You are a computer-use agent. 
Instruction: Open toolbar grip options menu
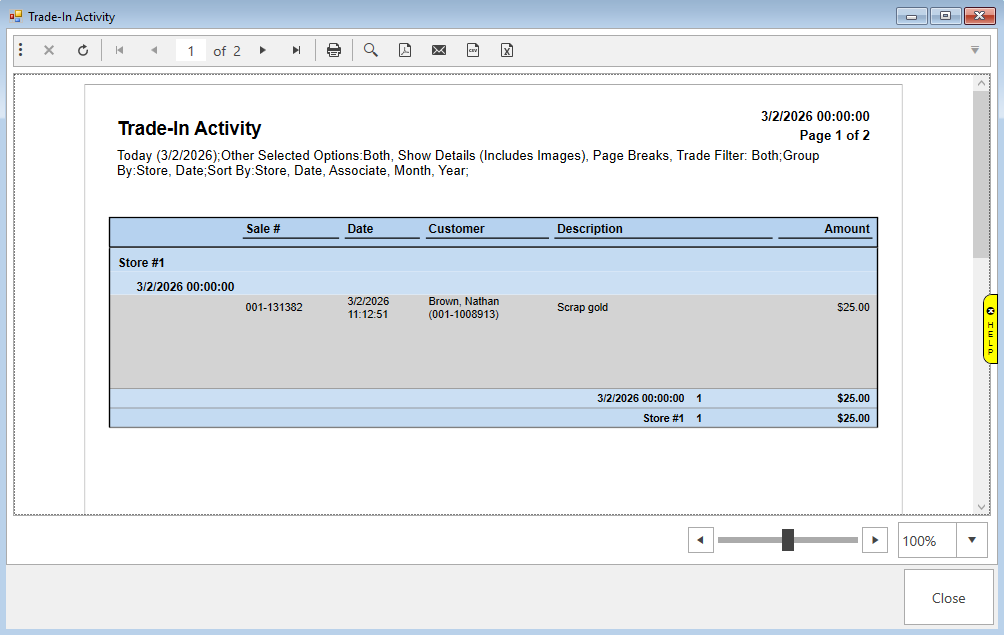pyautogui.click(x=21, y=50)
